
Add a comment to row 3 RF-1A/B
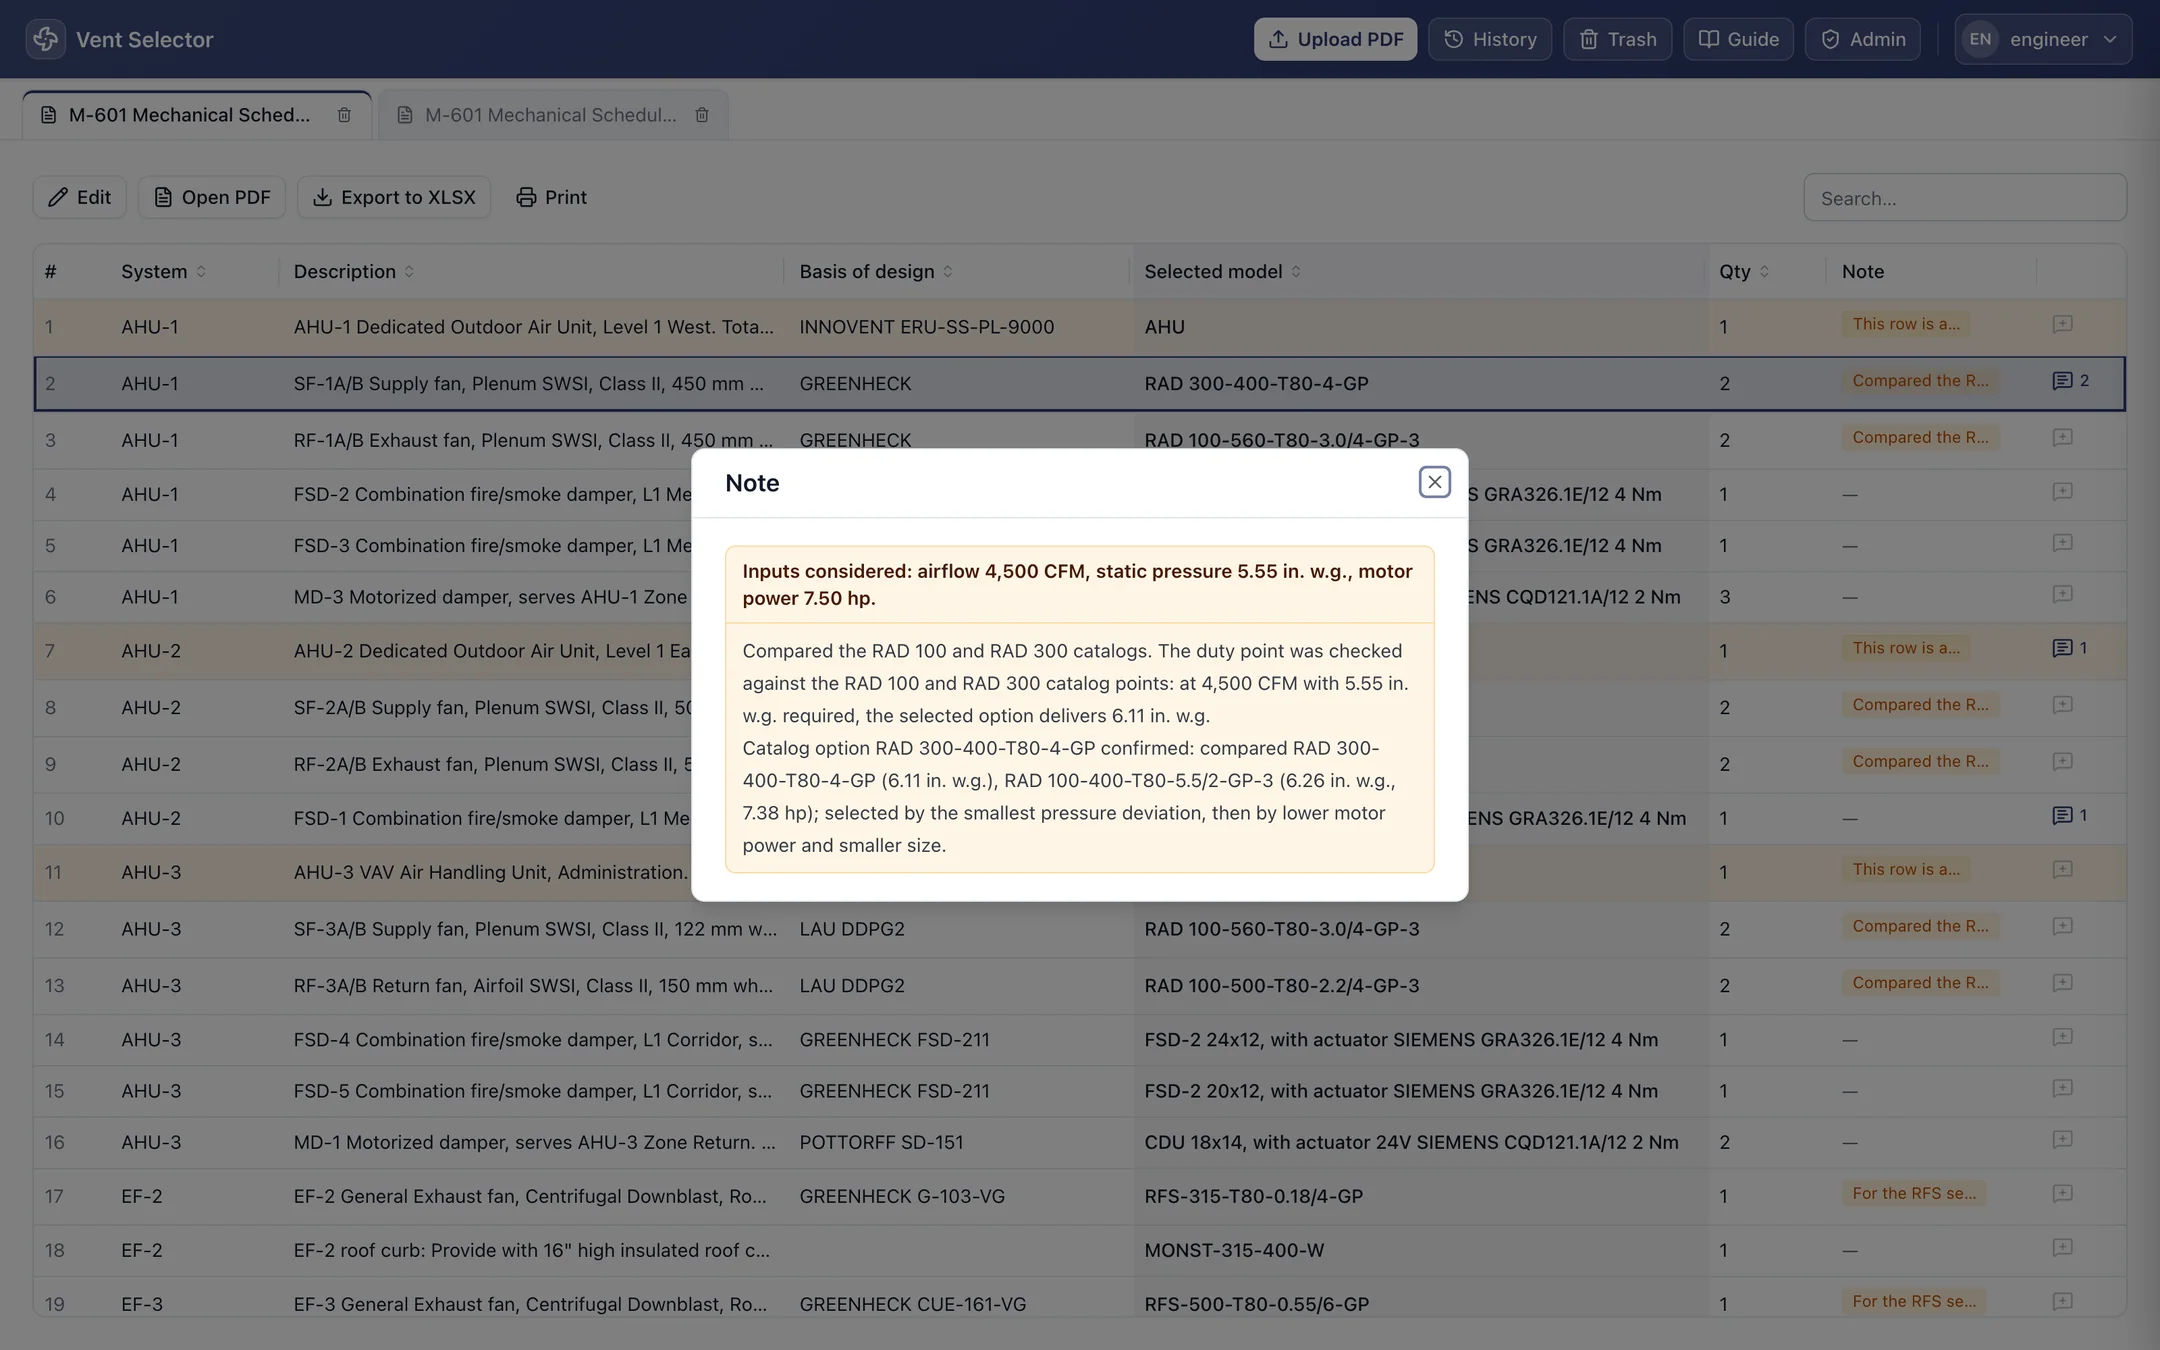[x=2062, y=437]
